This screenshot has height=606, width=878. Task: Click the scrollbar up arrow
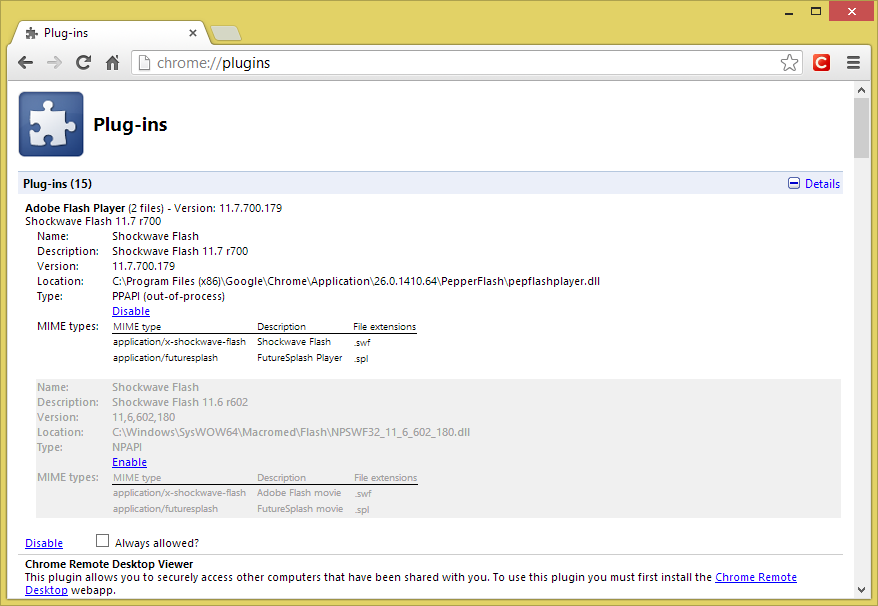point(861,90)
